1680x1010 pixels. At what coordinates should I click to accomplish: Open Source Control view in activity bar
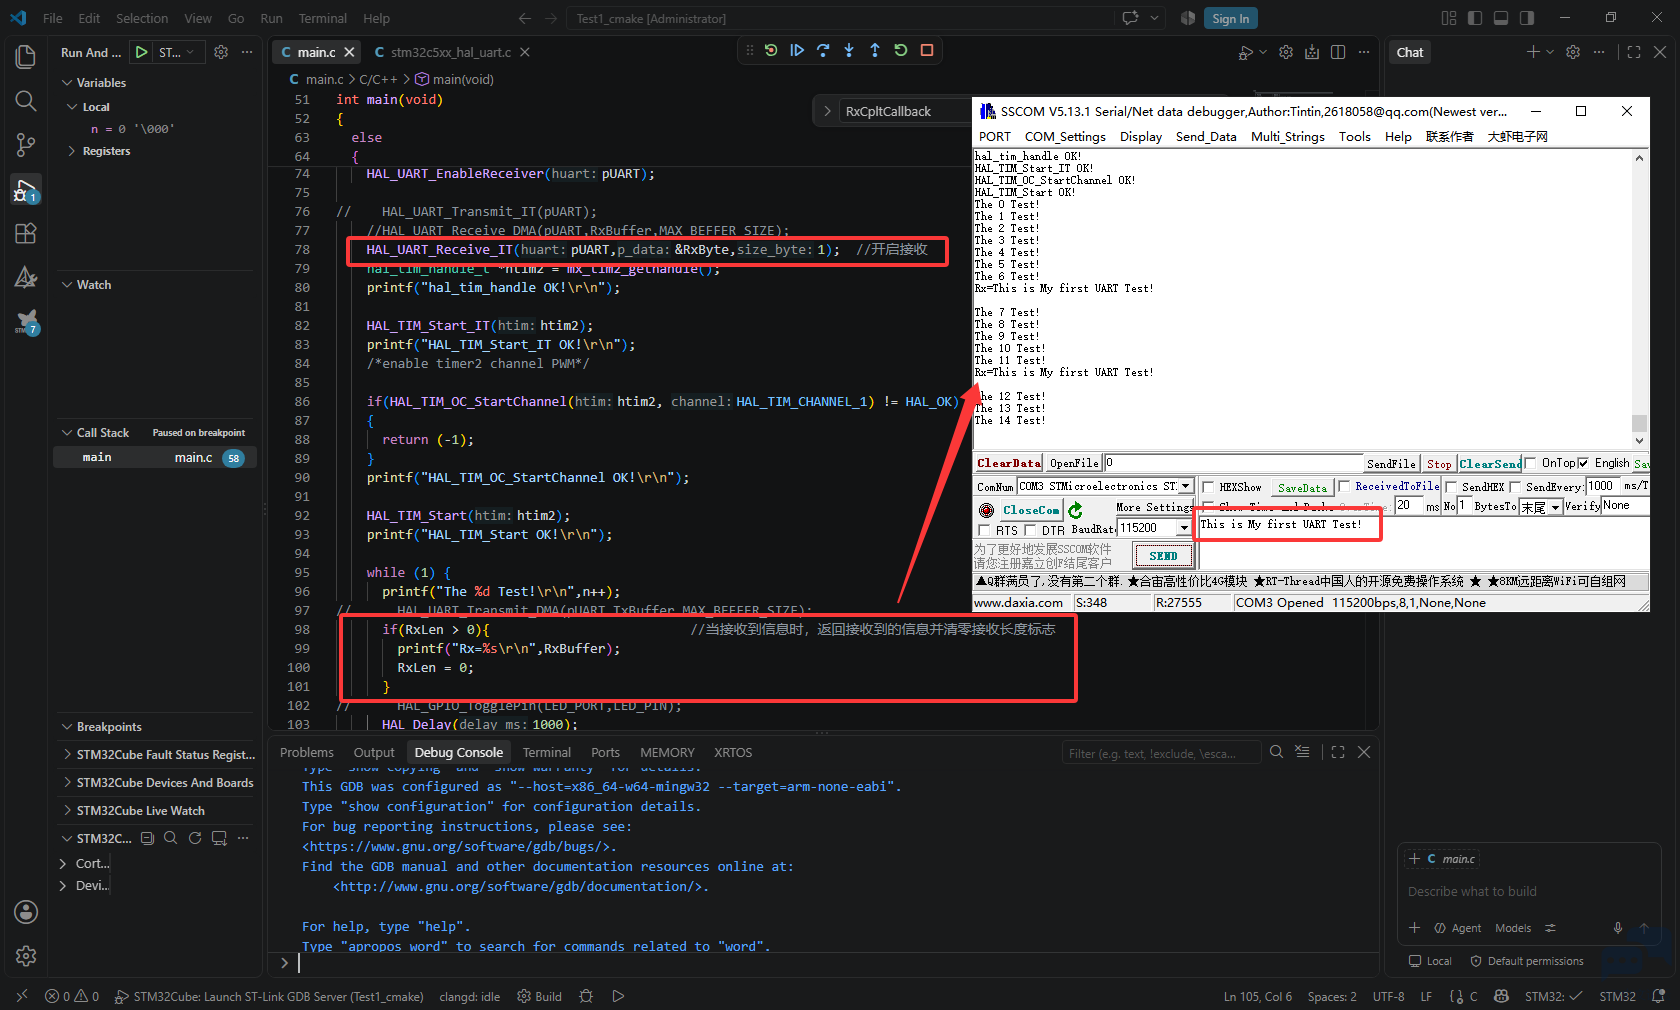(26, 145)
